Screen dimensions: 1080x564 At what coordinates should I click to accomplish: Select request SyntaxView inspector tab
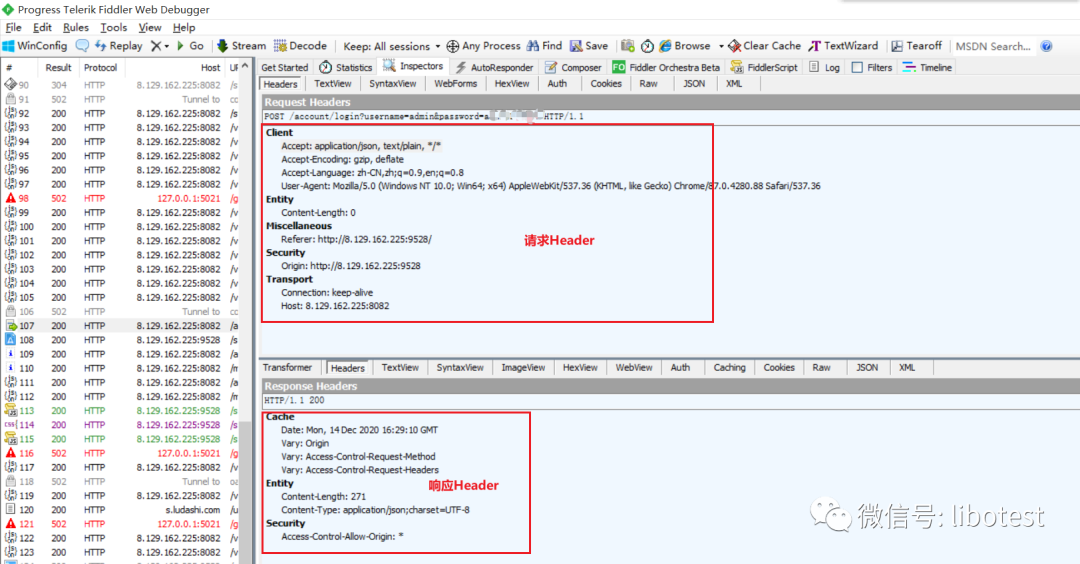pos(393,84)
